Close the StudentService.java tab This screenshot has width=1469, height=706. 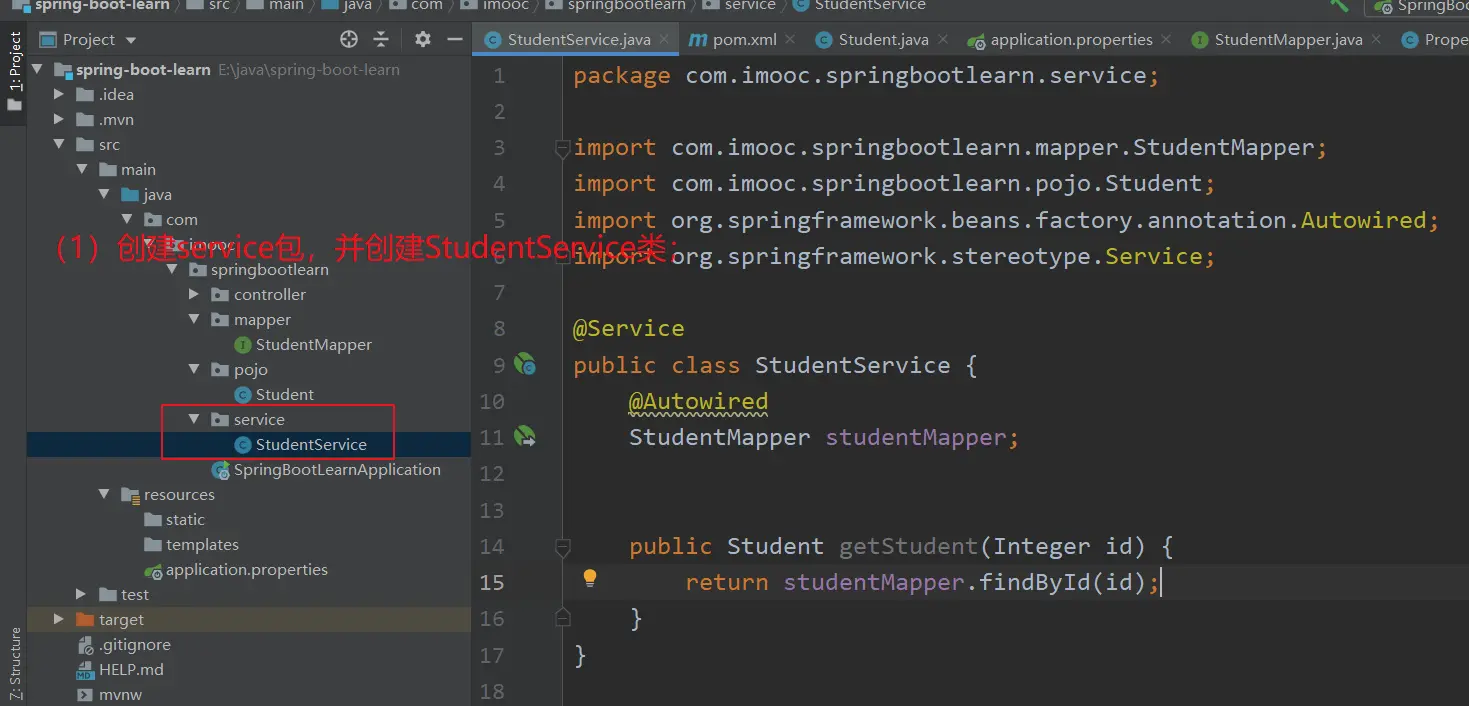coord(664,40)
